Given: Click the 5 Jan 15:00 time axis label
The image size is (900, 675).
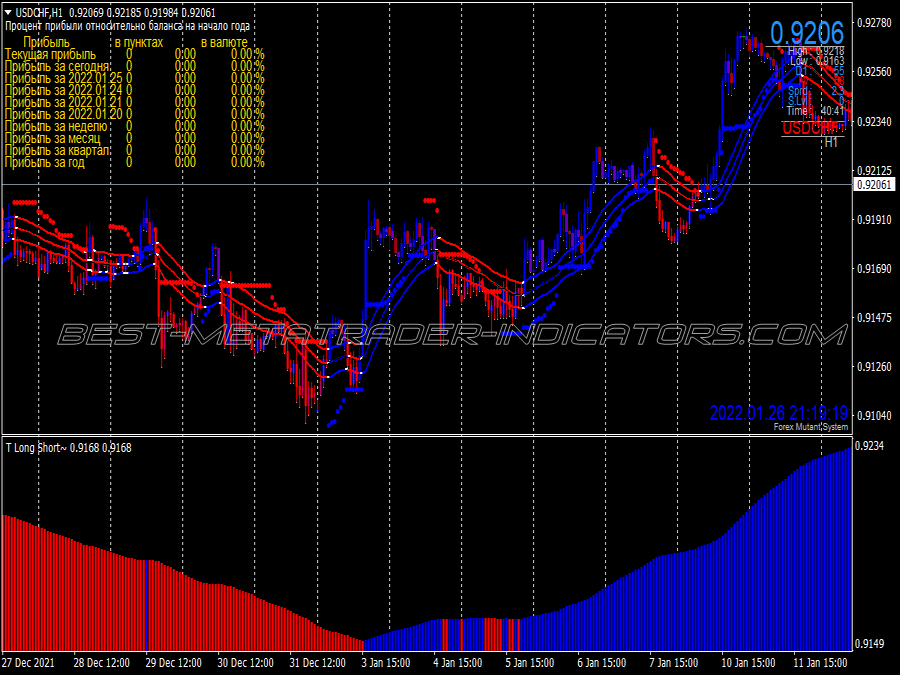Looking at the screenshot, I should point(530,662).
